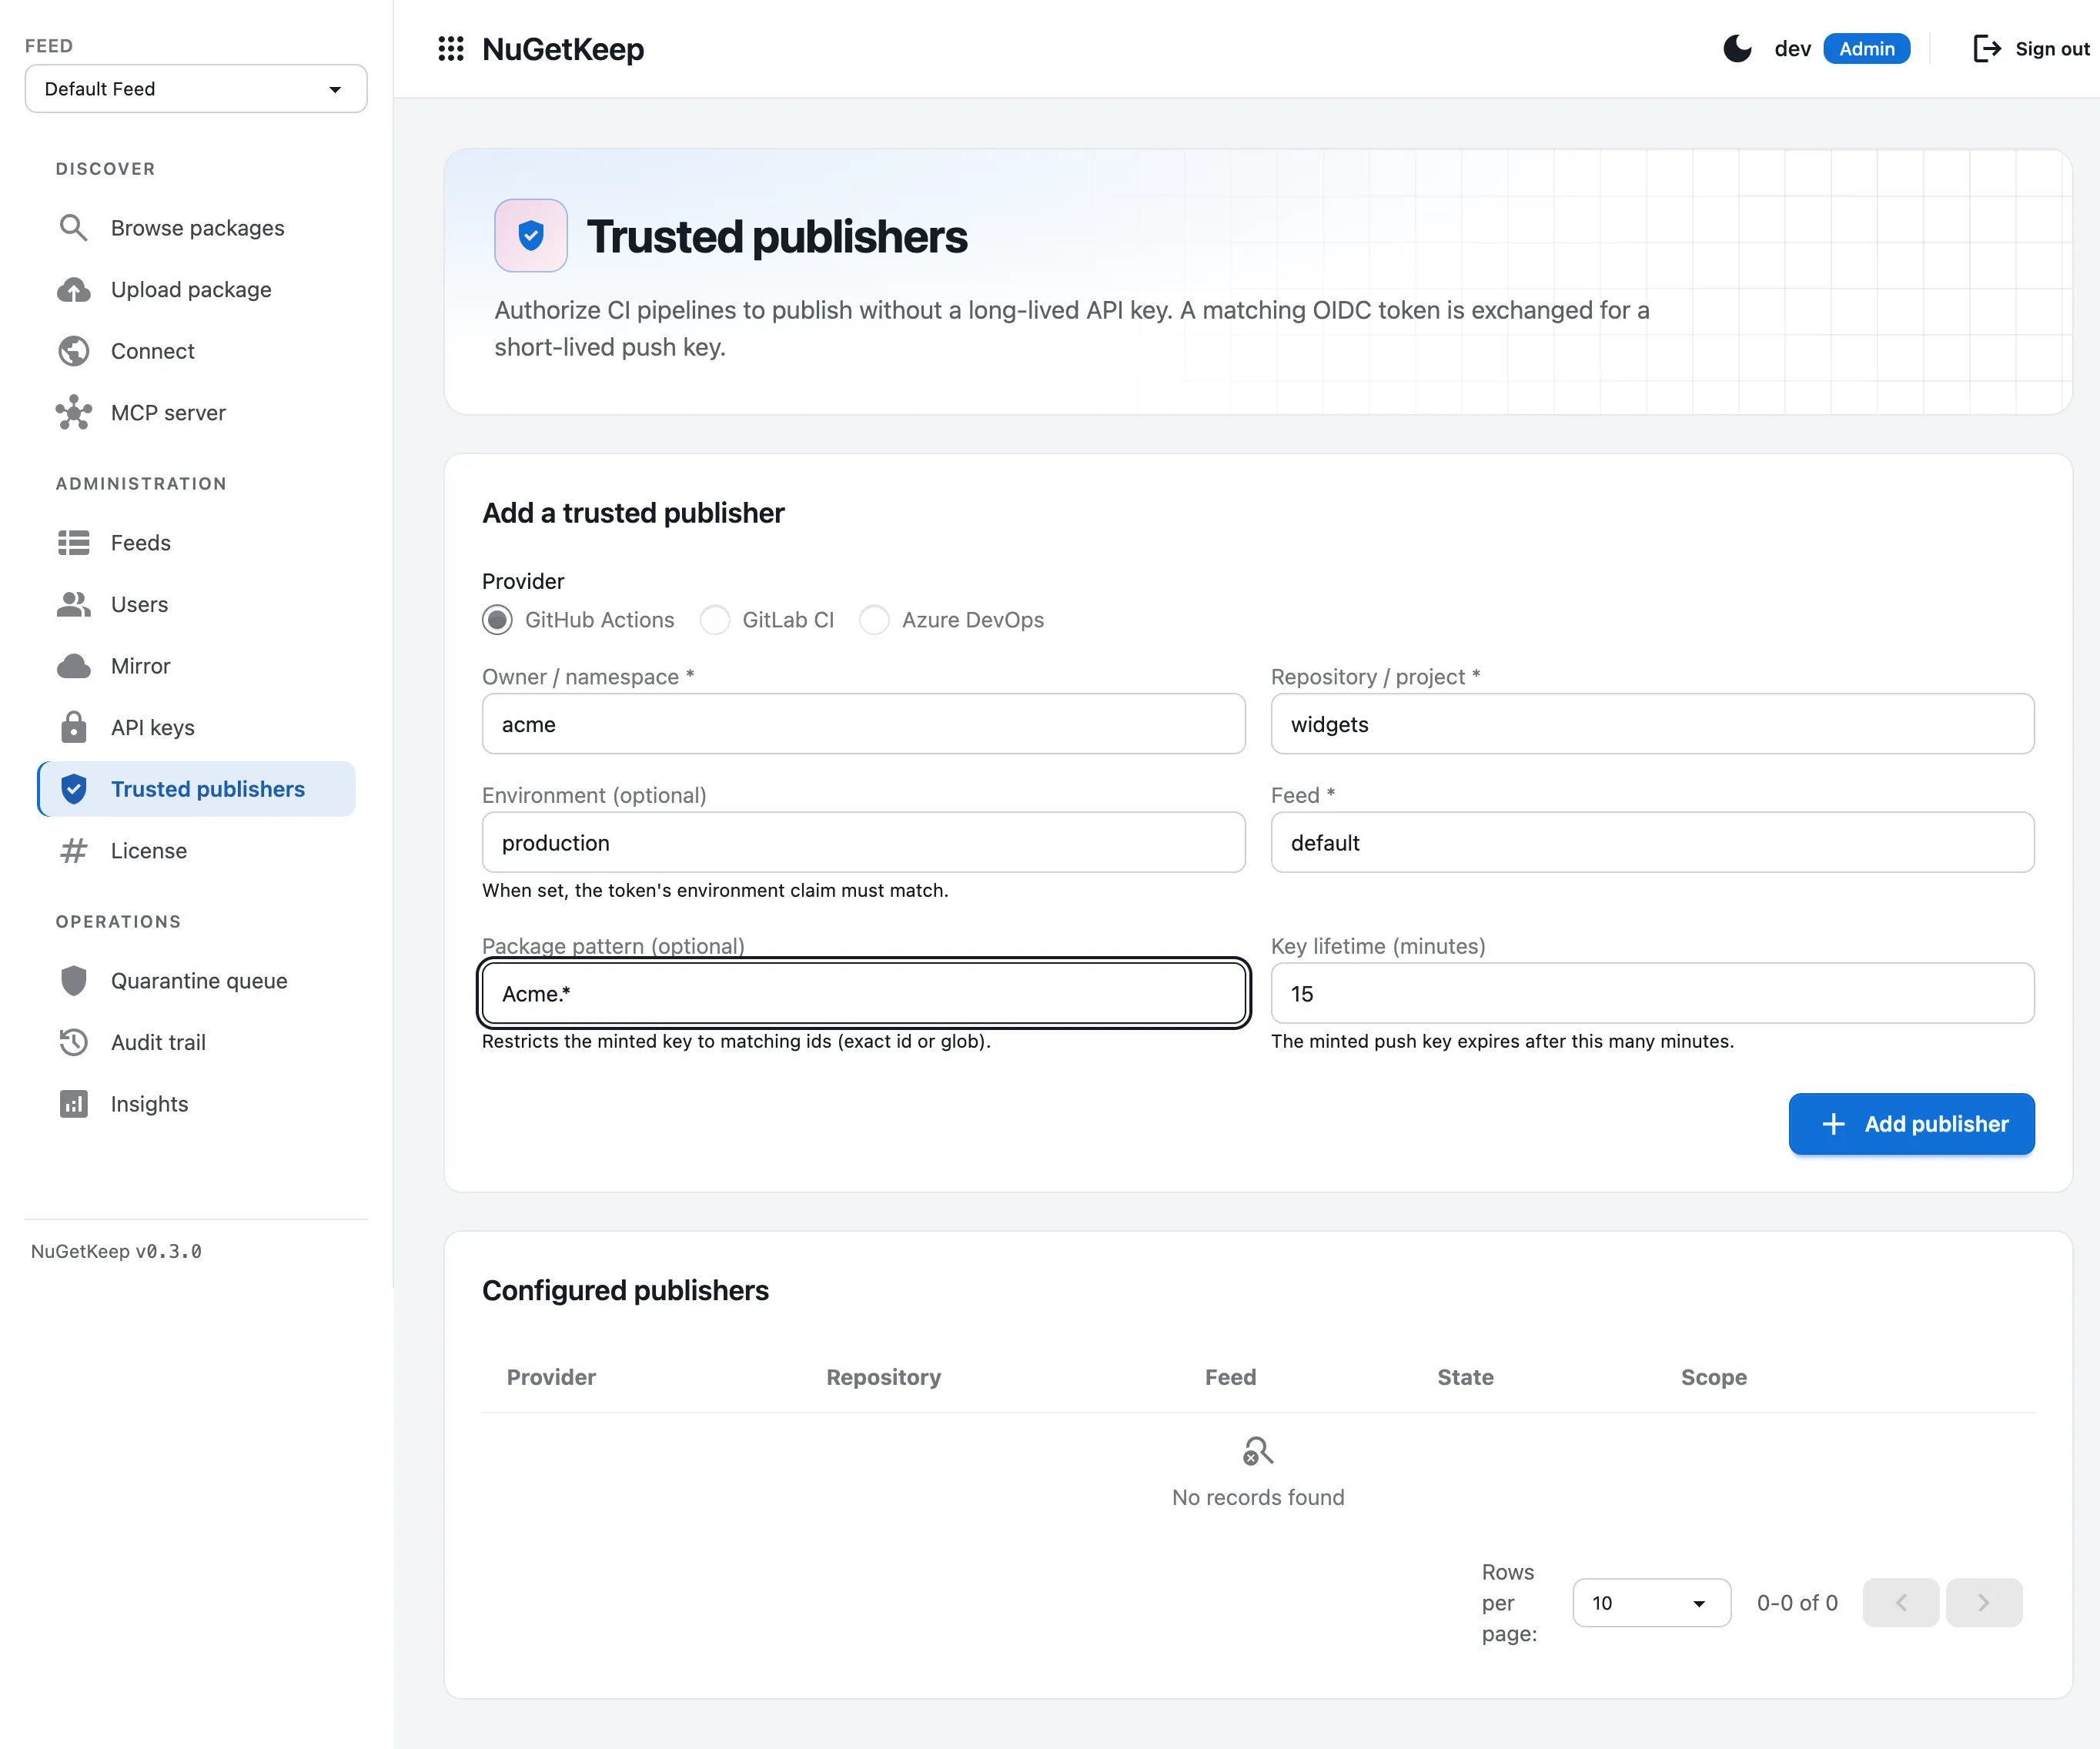Image resolution: width=2100 pixels, height=1749 pixels.
Task: Go to previous page of publishers
Action: (1901, 1603)
